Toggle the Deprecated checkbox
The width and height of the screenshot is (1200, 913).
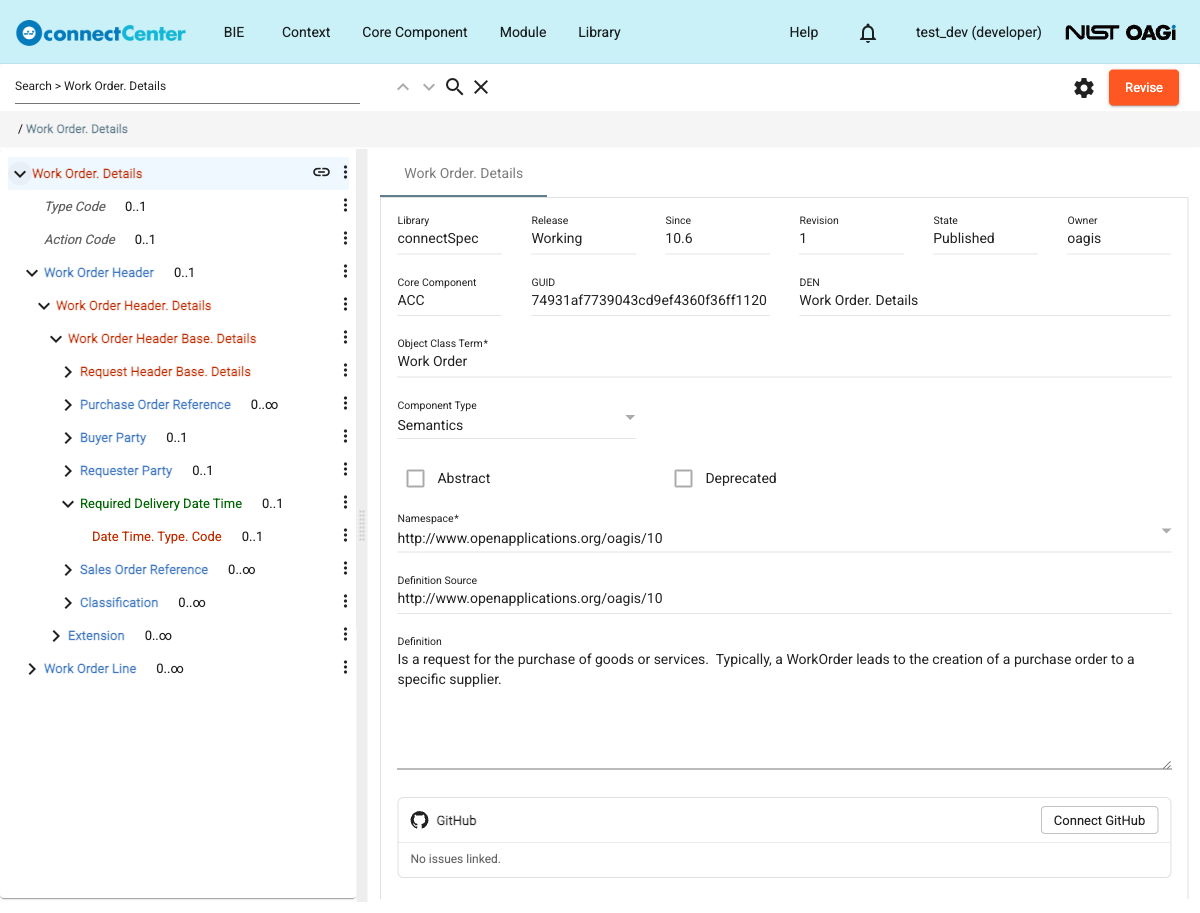point(683,478)
